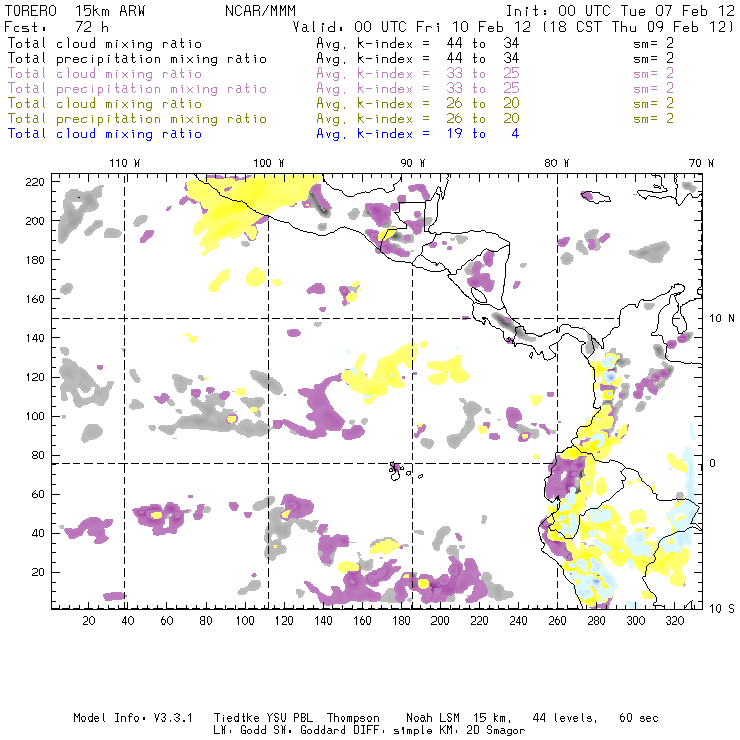Image resolution: width=740 pixels, height=740 pixels.
Task: Click the '160' tick label on vertical axis
Action: coord(35,299)
